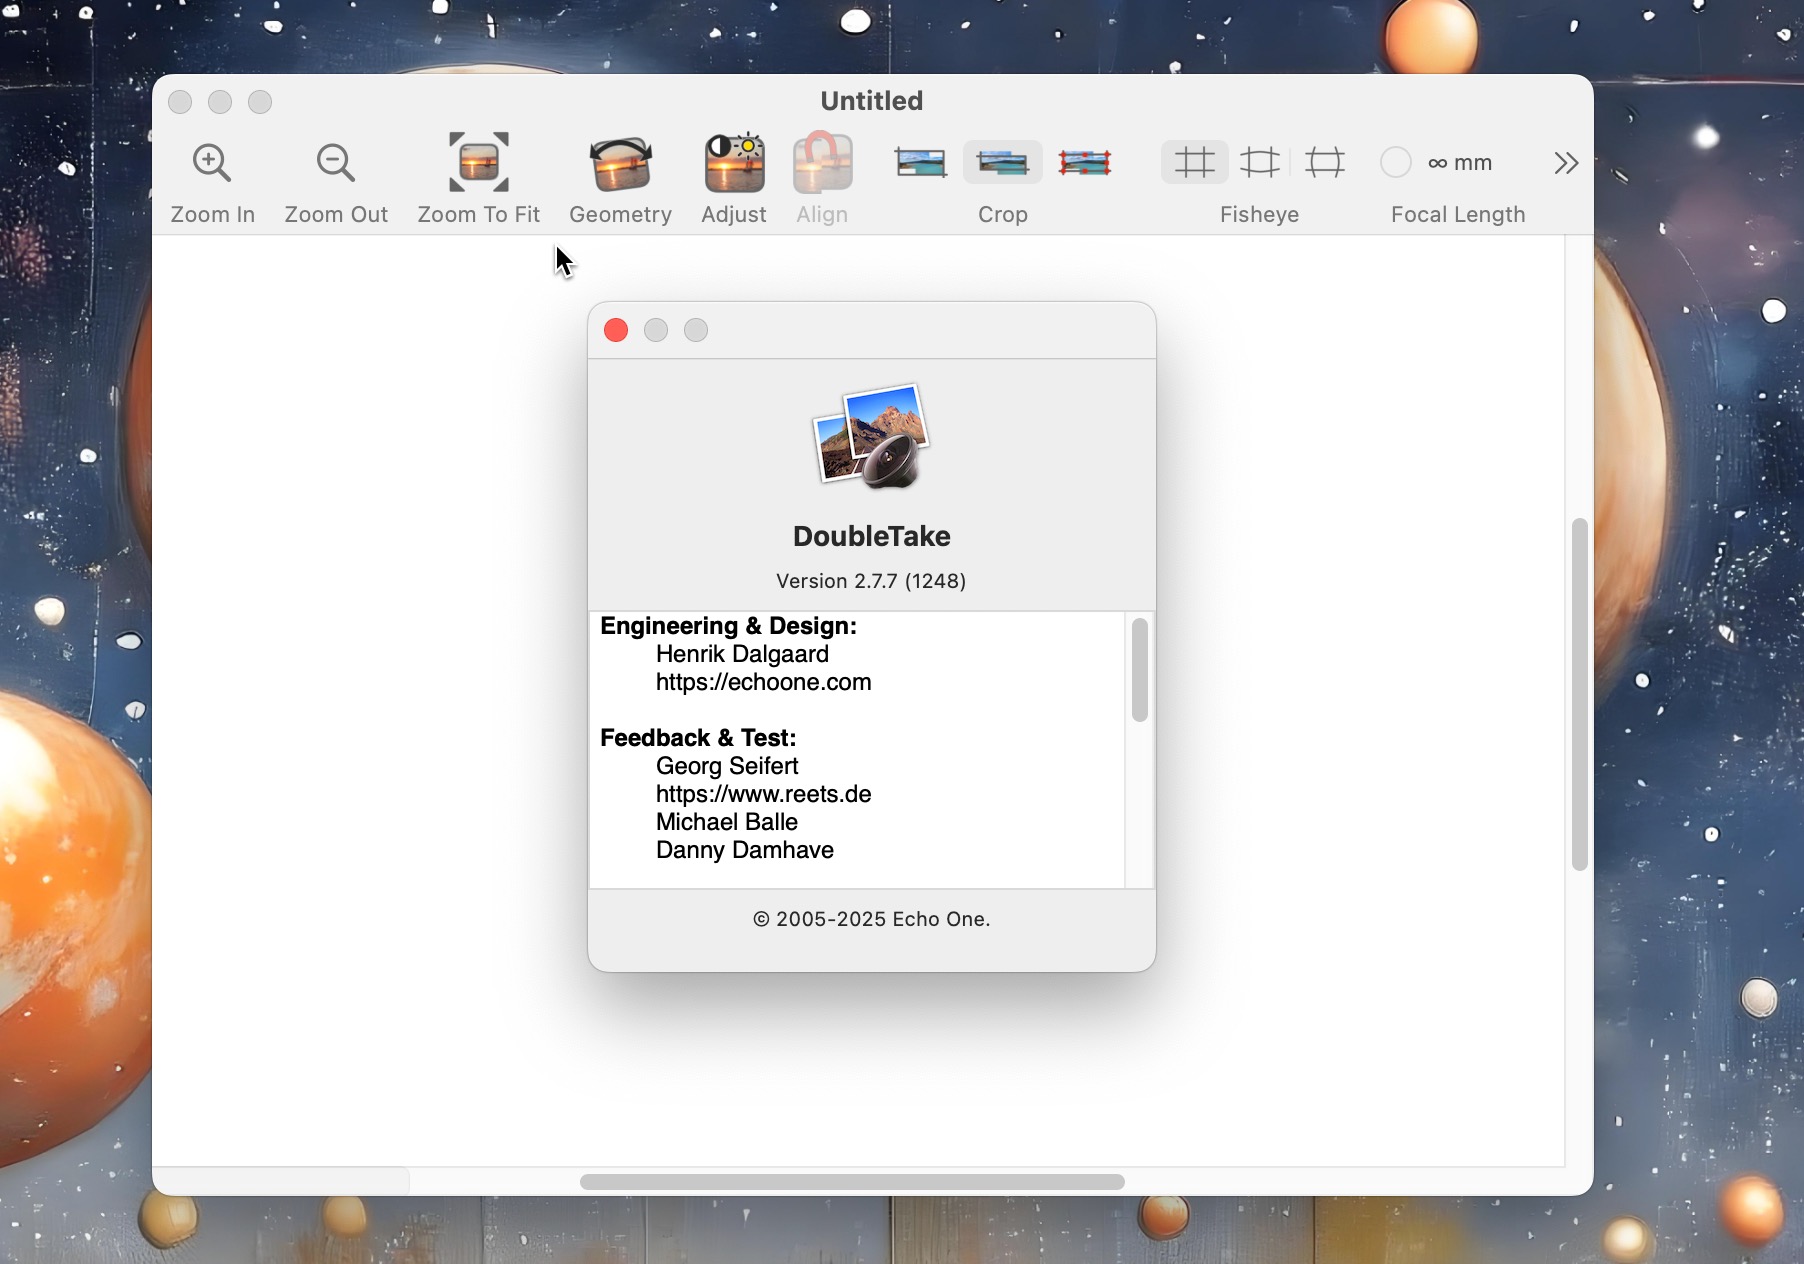Screen dimensions: 1804x1264
Task: Click the 'DoubleTake' app name text
Action: click(872, 536)
